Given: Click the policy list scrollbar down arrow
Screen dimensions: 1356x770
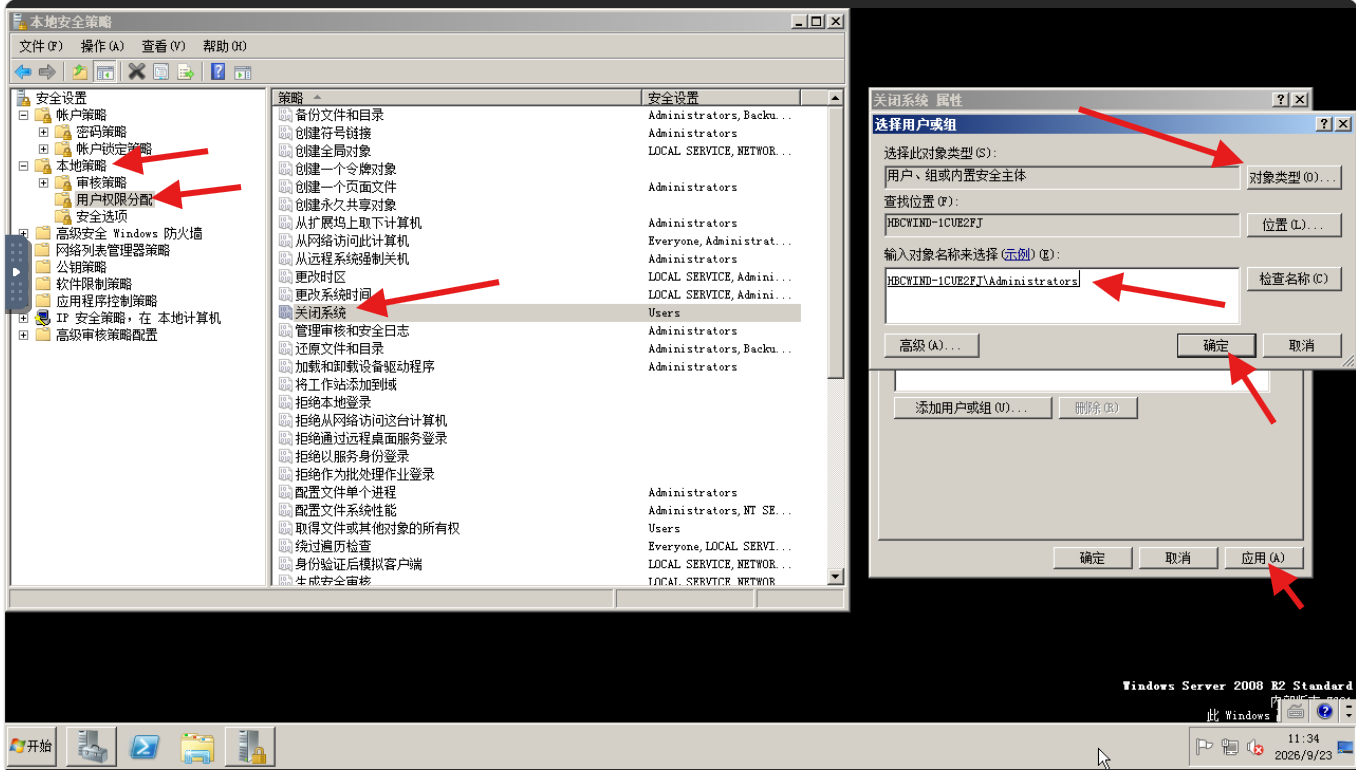Looking at the screenshot, I should click(x=836, y=577).
